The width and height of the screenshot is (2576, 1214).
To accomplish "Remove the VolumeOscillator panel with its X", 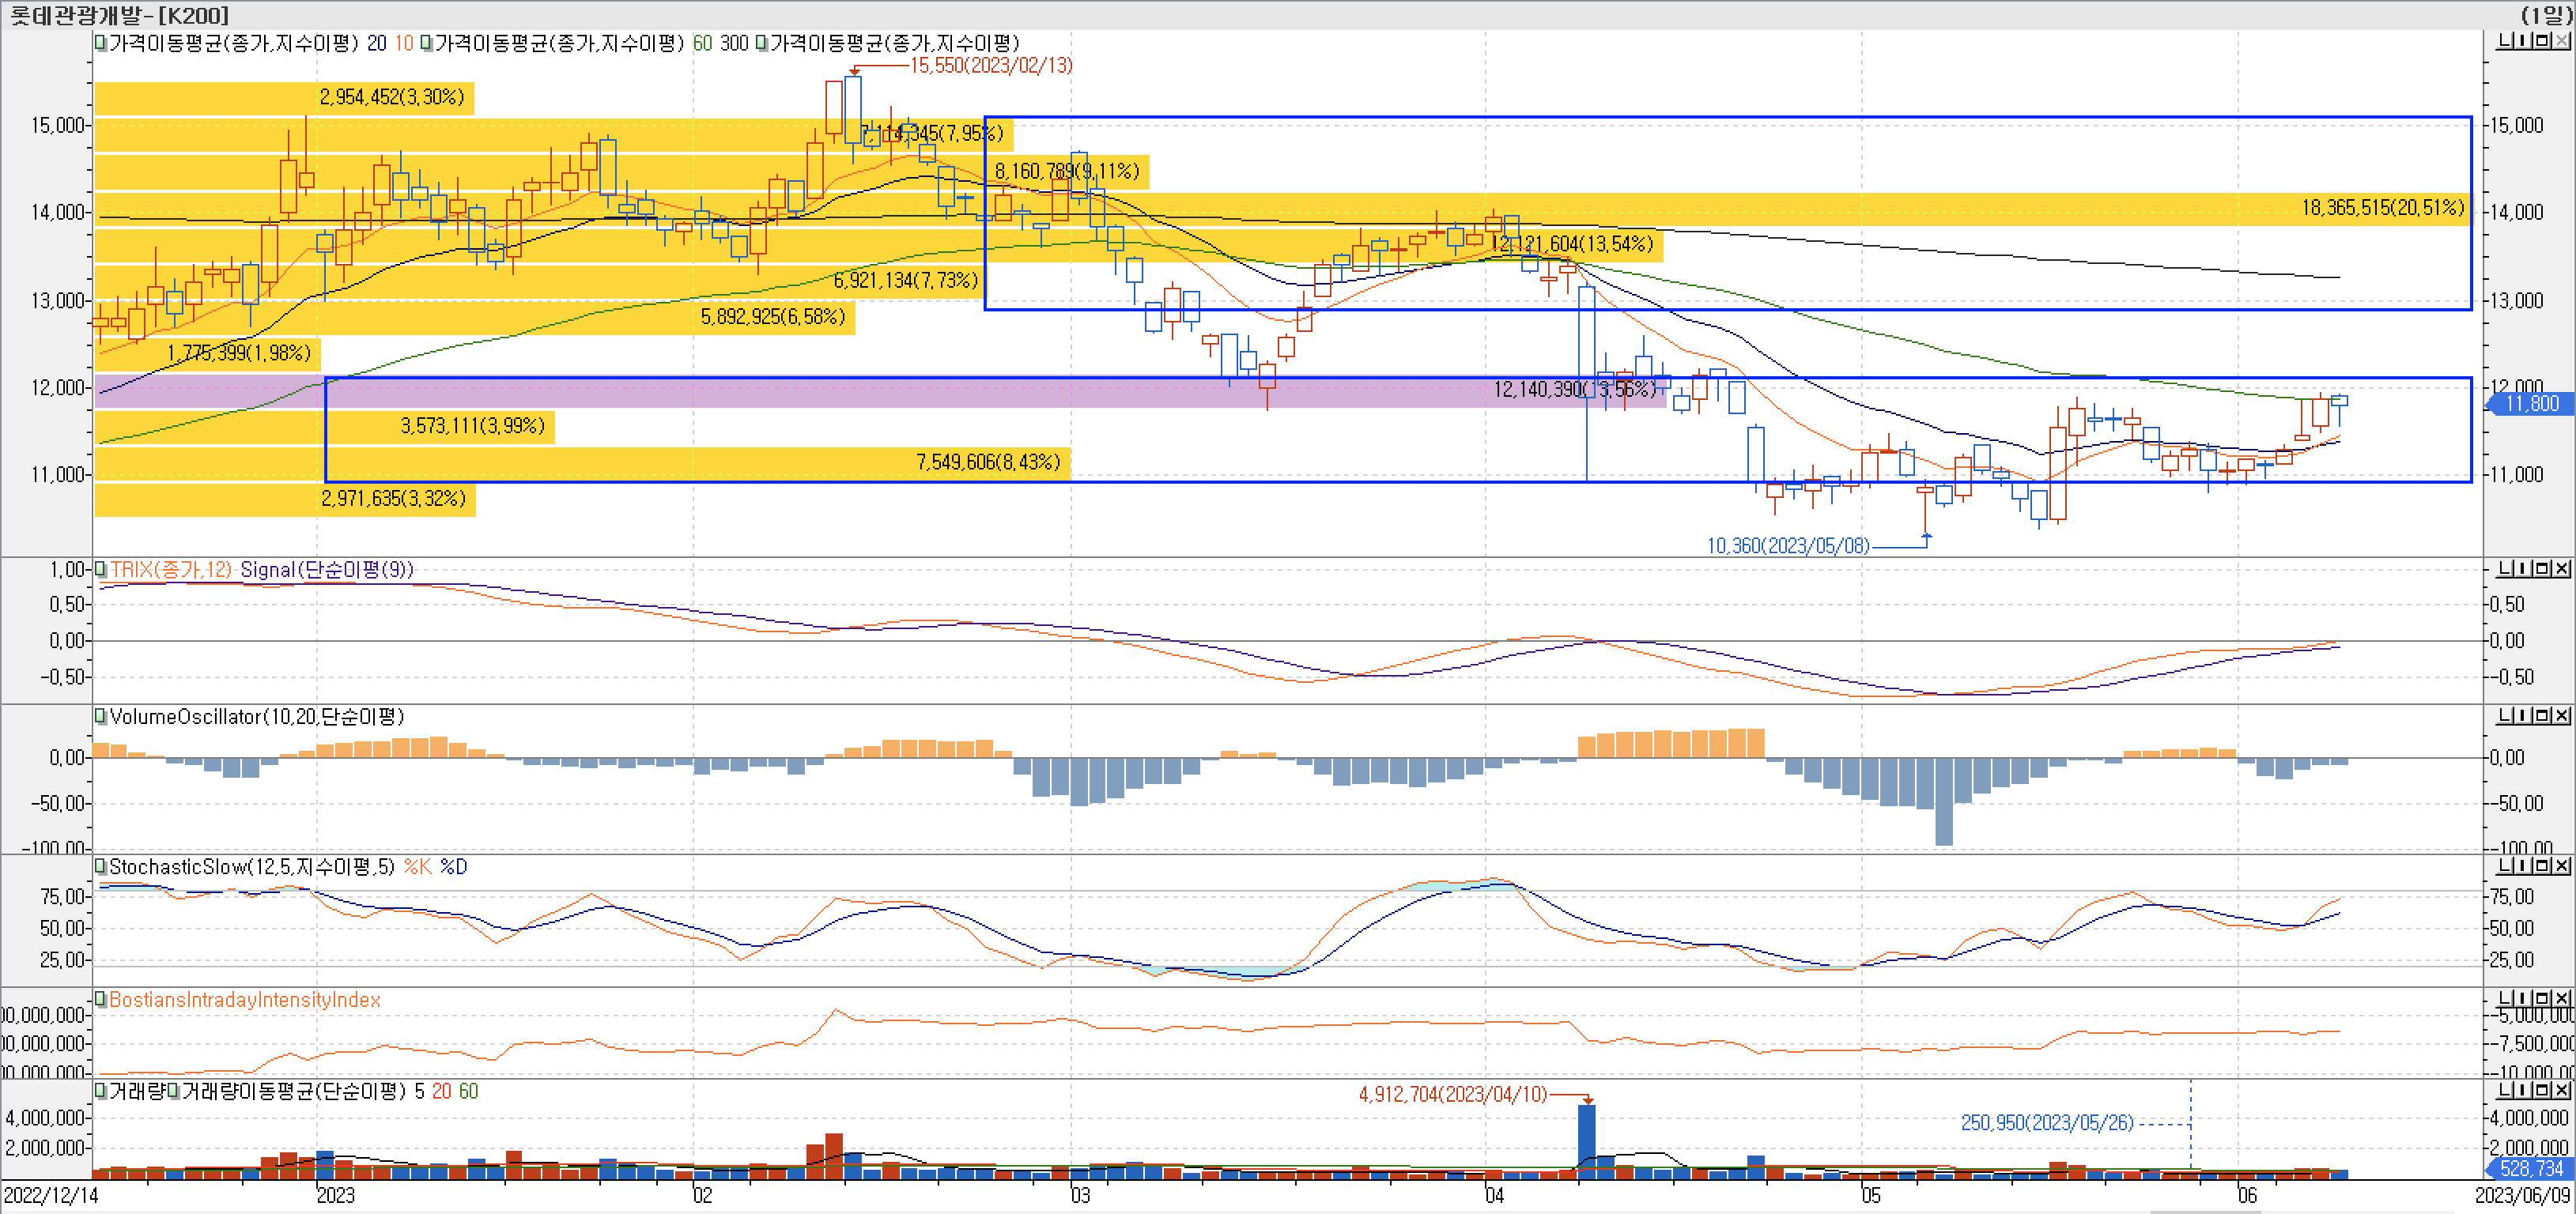I will click(2561, 715).
